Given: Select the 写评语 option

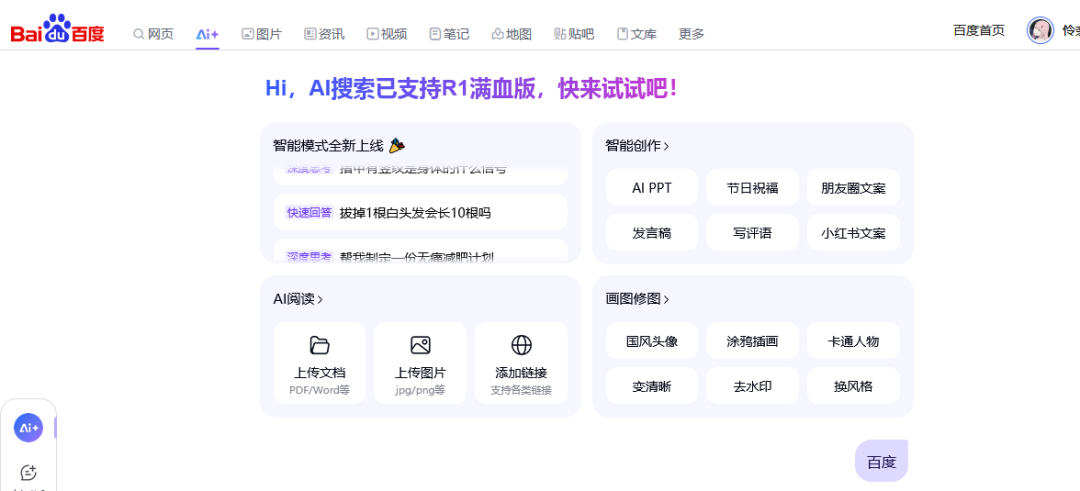Looking at the screenshot, I should click(752, 233).
